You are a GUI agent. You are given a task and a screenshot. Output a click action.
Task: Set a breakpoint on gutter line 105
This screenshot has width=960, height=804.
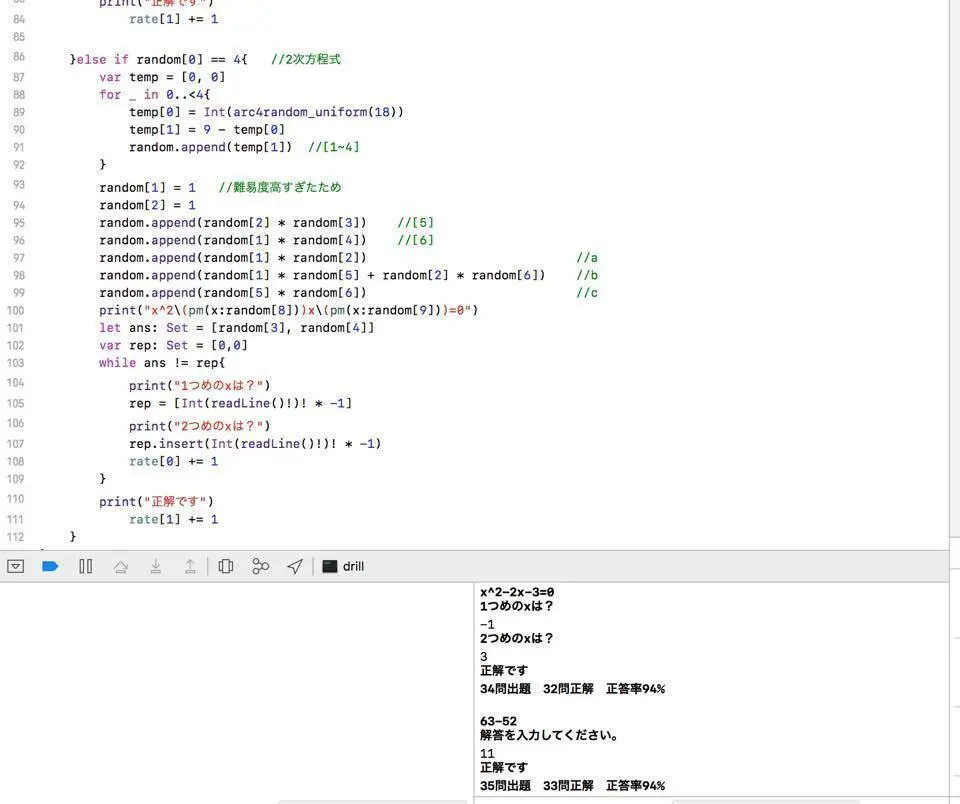point(16,404)
